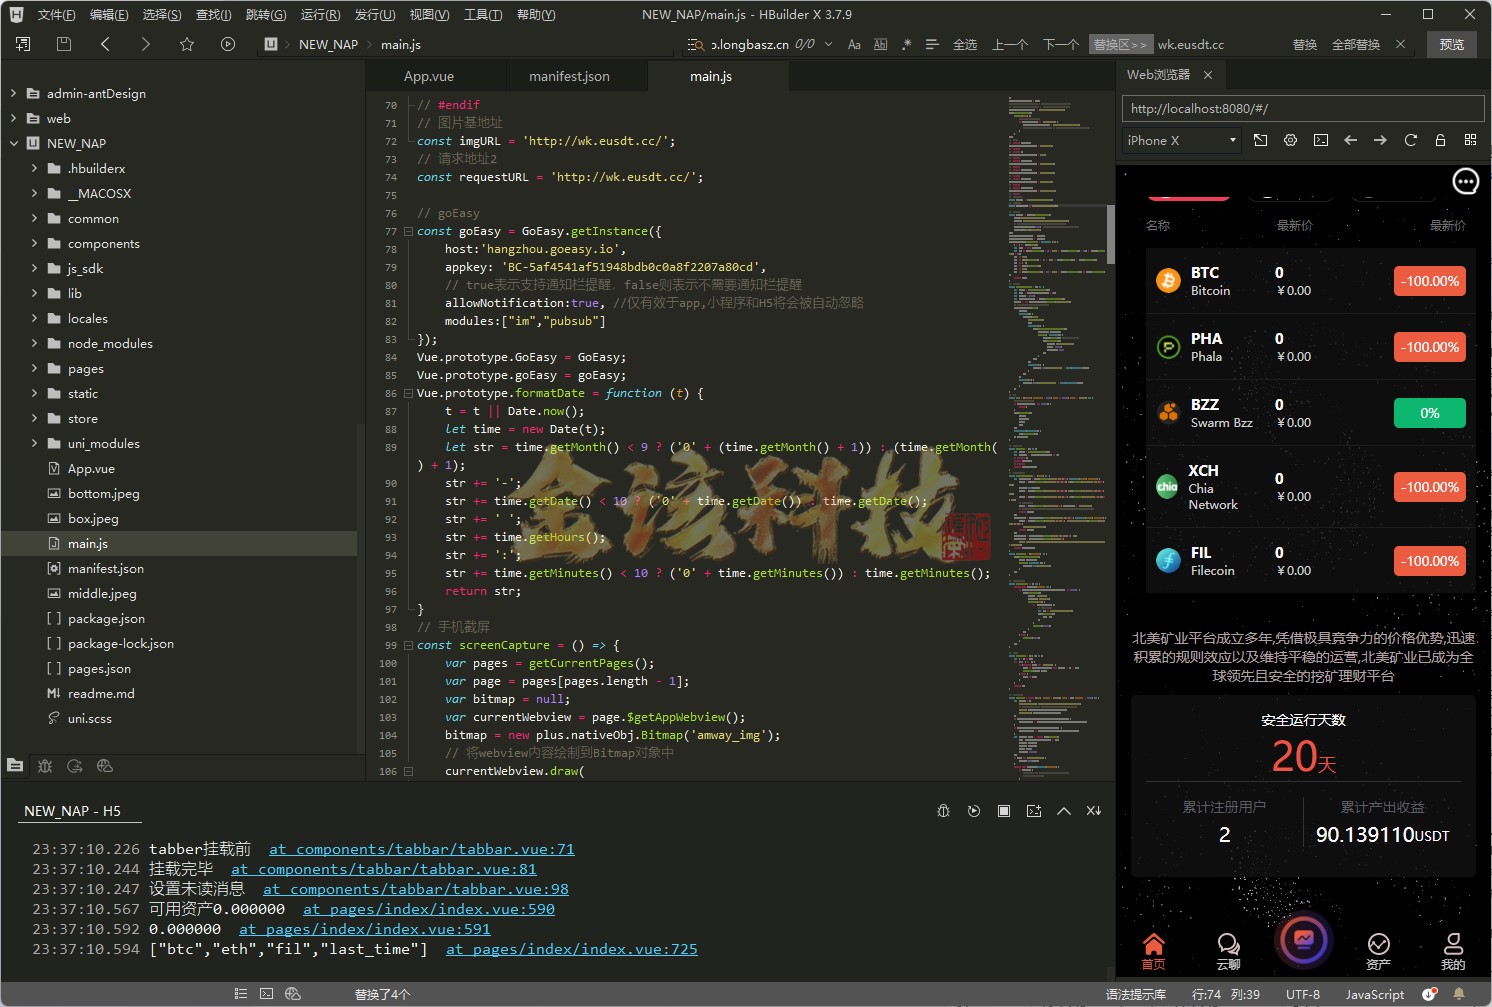Viewport: 1492px width, 1007px height.
Task: Switch to the manifest.json tab
Action: (x=568, y=76)
